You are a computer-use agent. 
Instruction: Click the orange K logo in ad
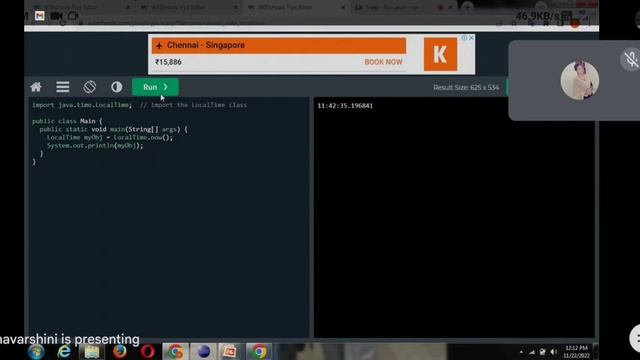440,54
